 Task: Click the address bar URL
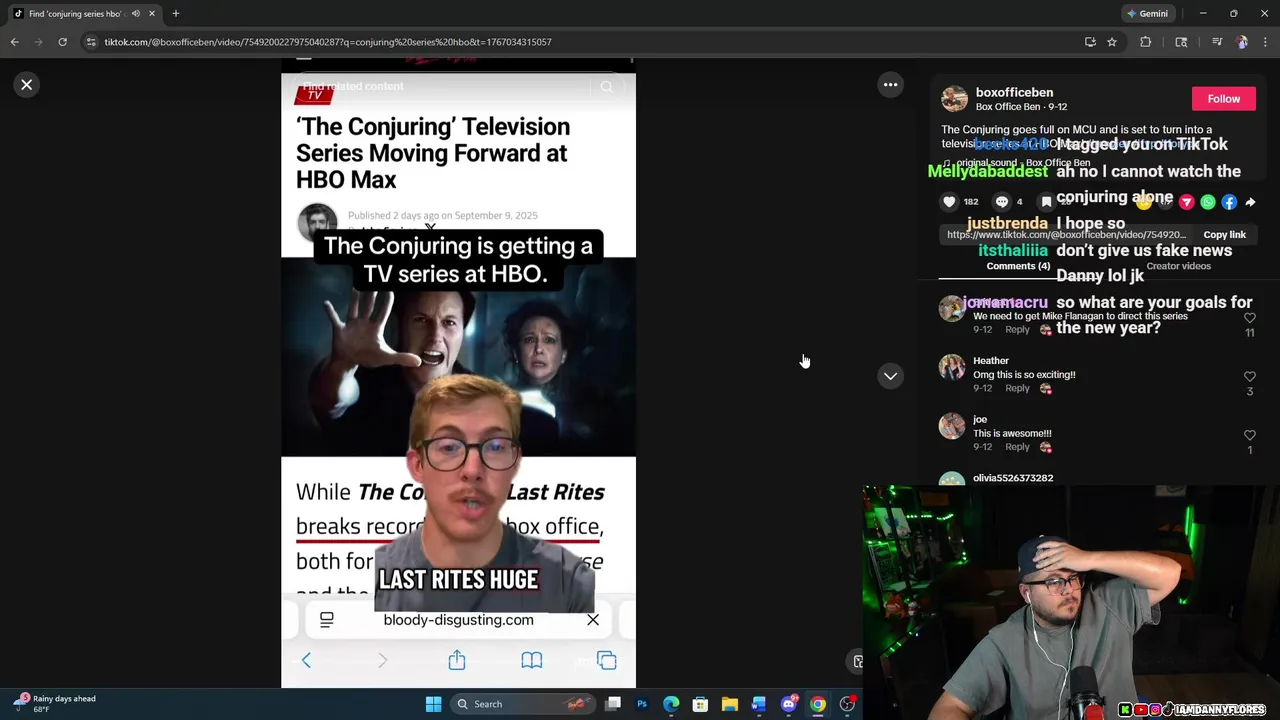[x=328, y=42]
